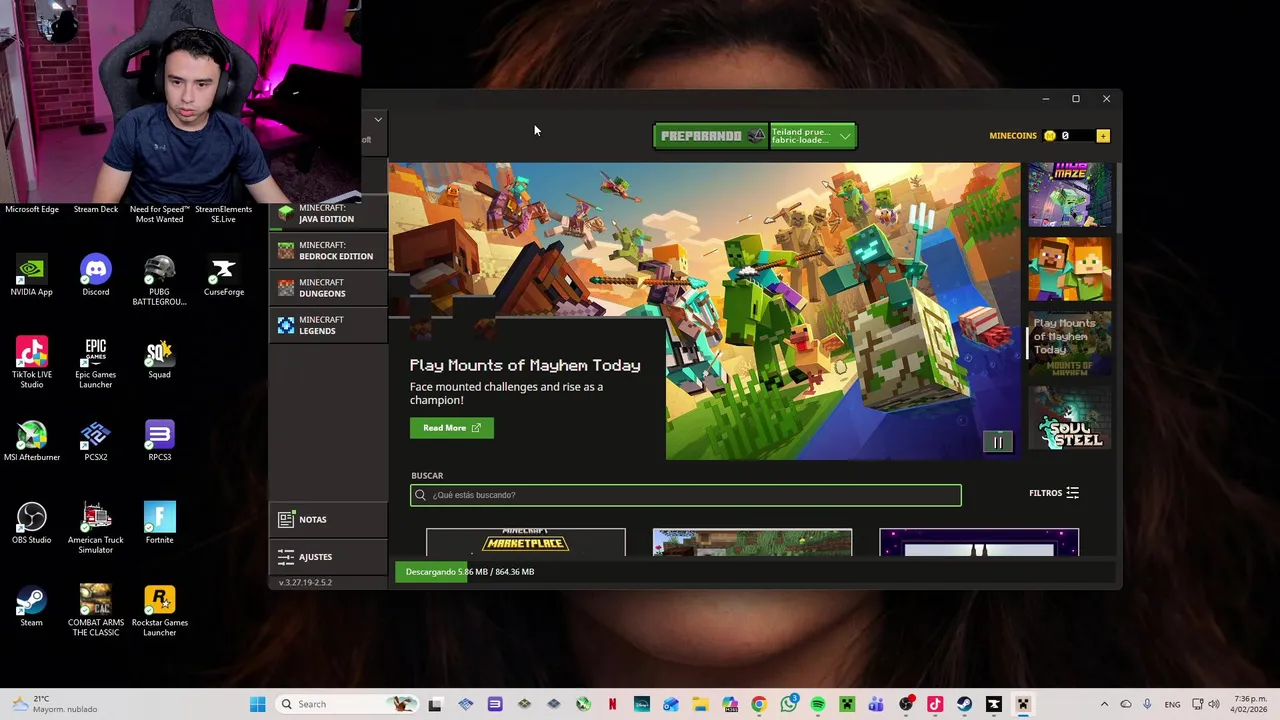
Task: Open the NVIDIA App desktop icon
Action: [x=31, y=277]
